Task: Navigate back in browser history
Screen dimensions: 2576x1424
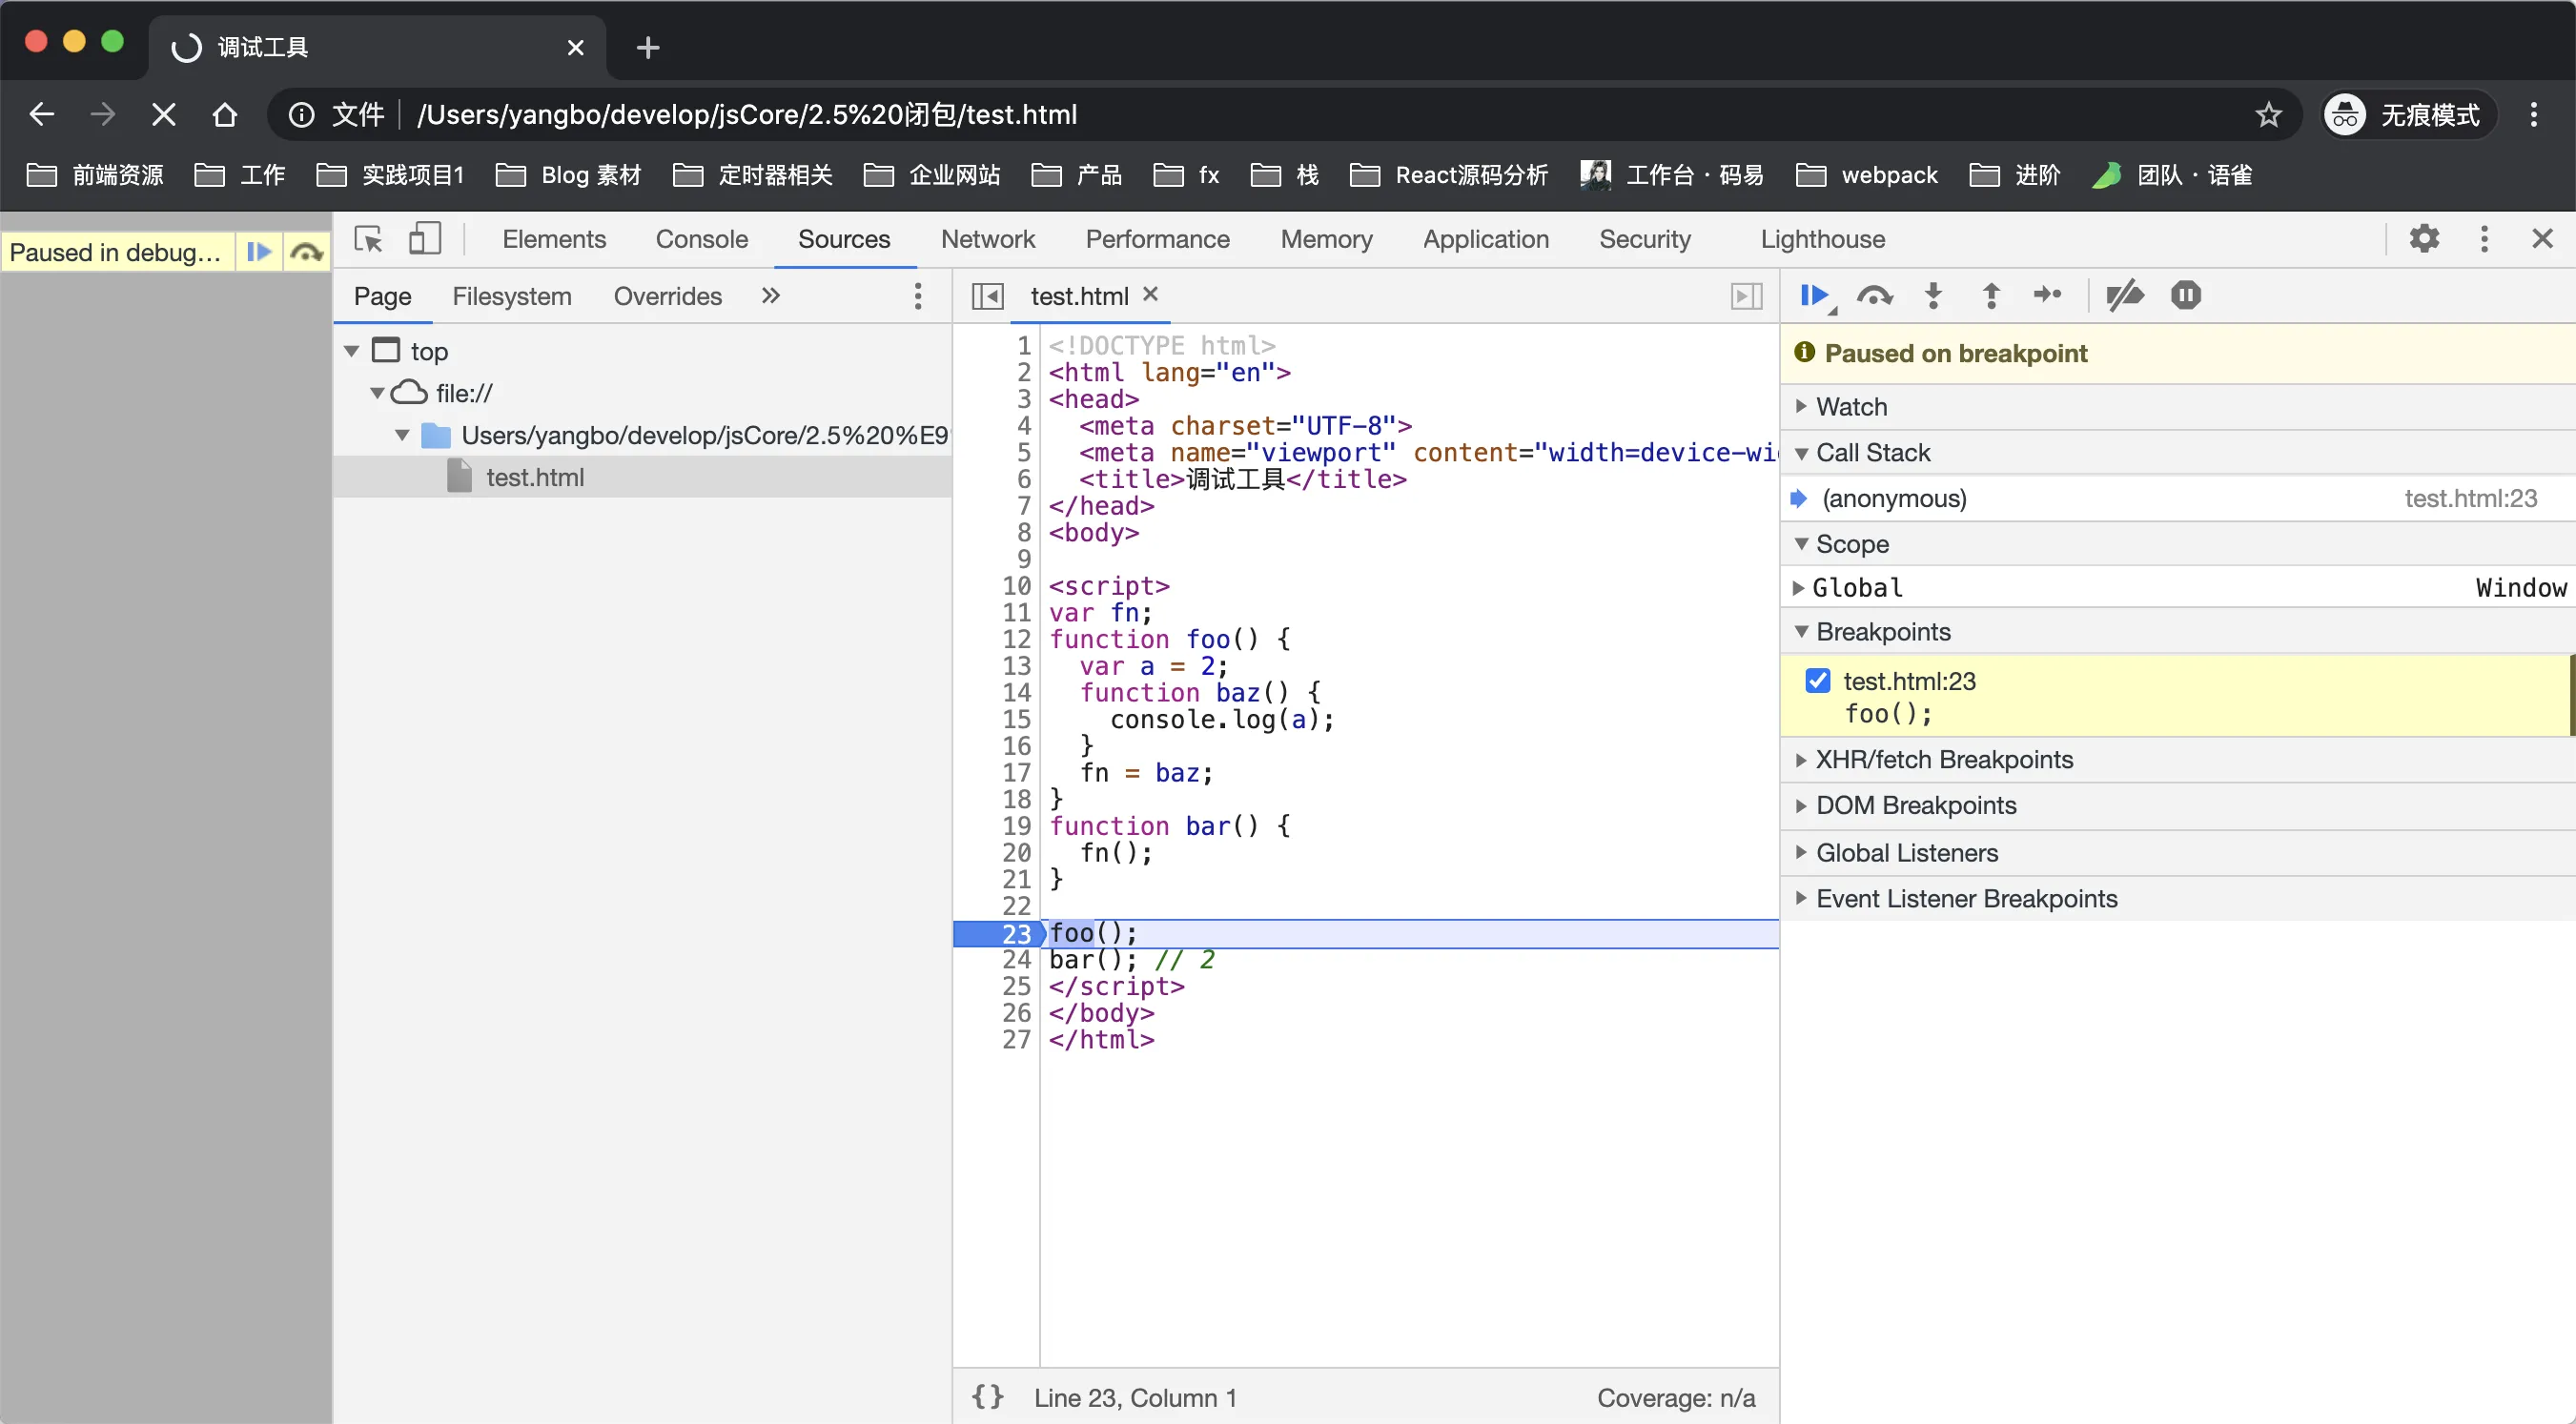Action: coord(41,115)
